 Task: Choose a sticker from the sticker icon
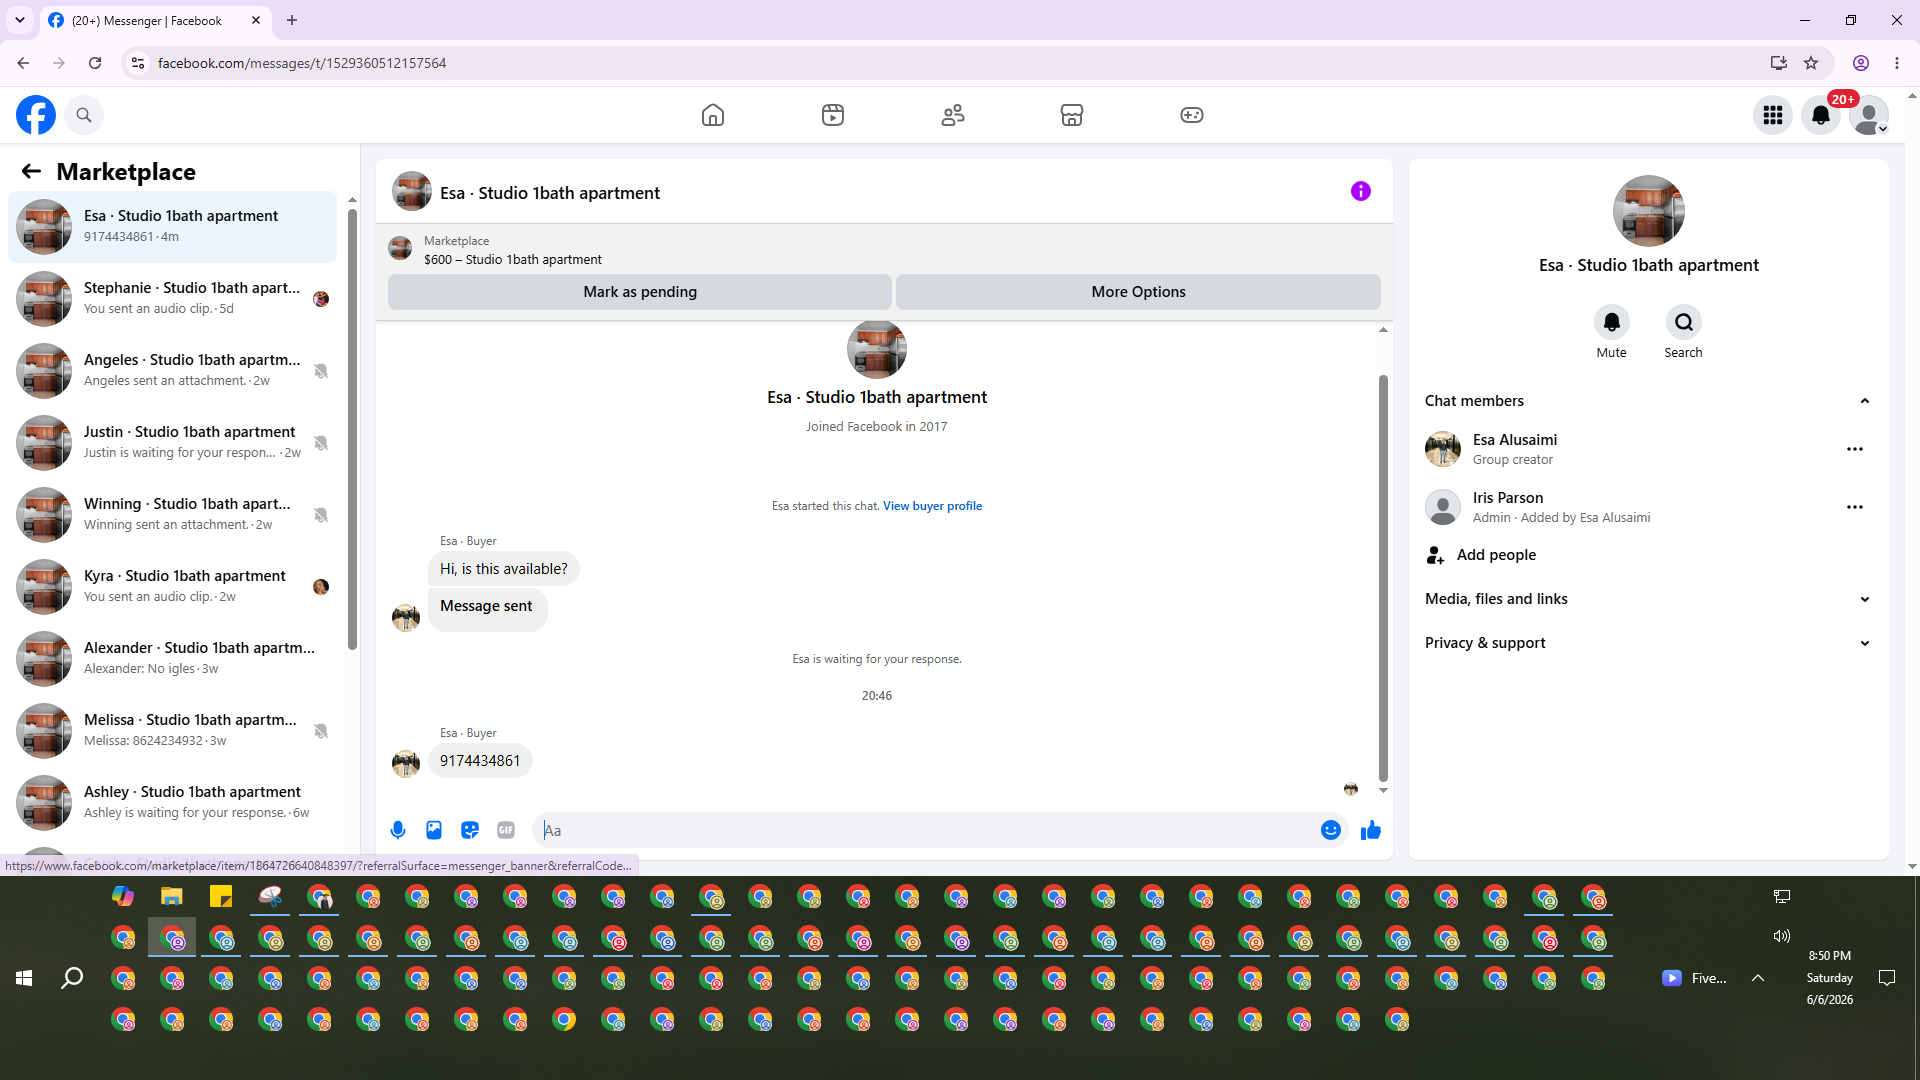[x=470, y=830]
